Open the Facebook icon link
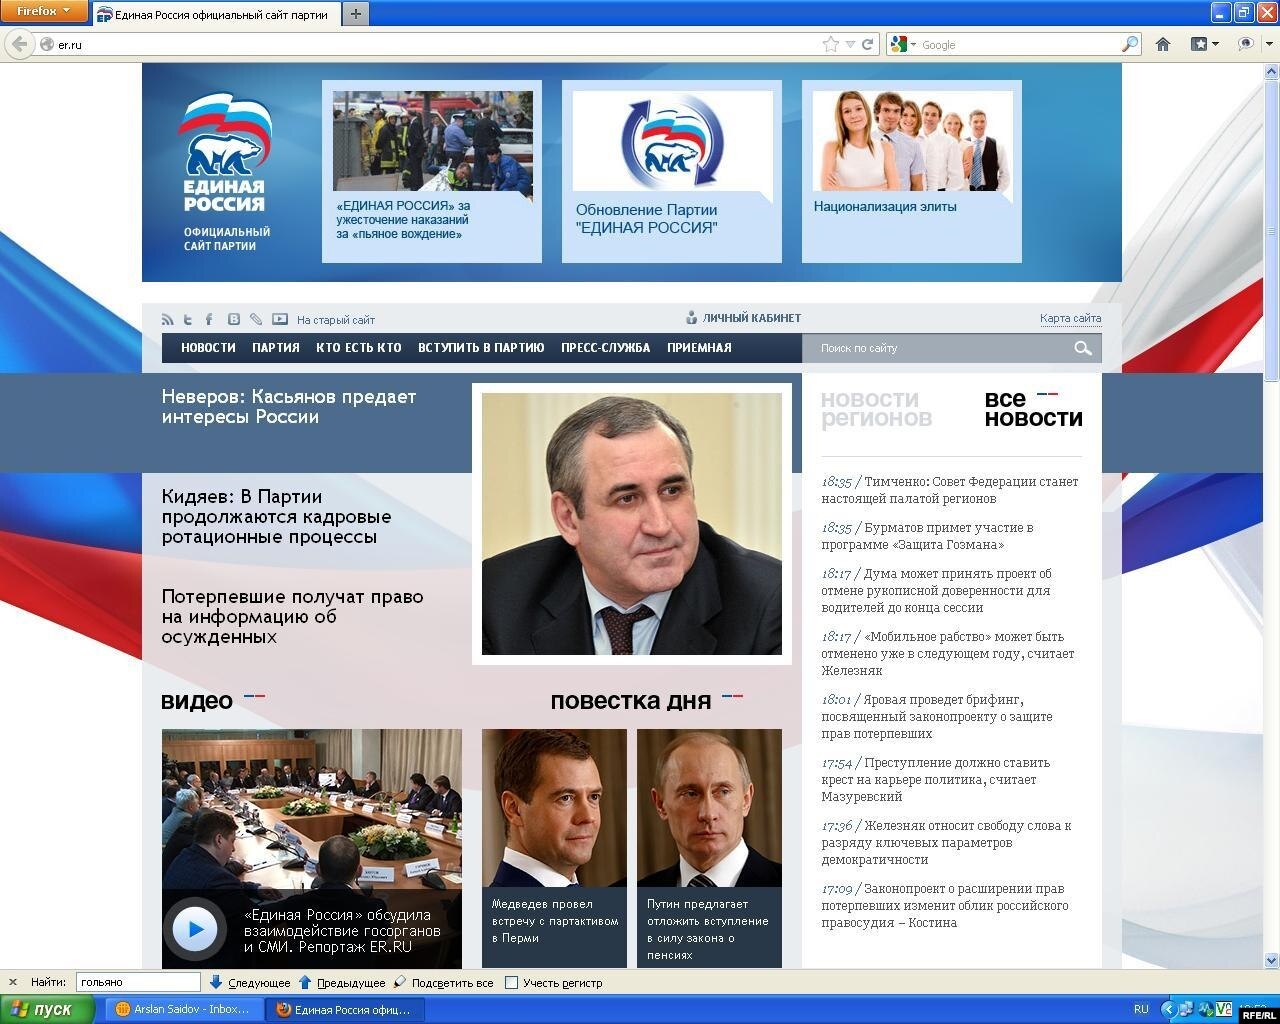Screen dimensions: 1280x1024 tap(209, 319)
